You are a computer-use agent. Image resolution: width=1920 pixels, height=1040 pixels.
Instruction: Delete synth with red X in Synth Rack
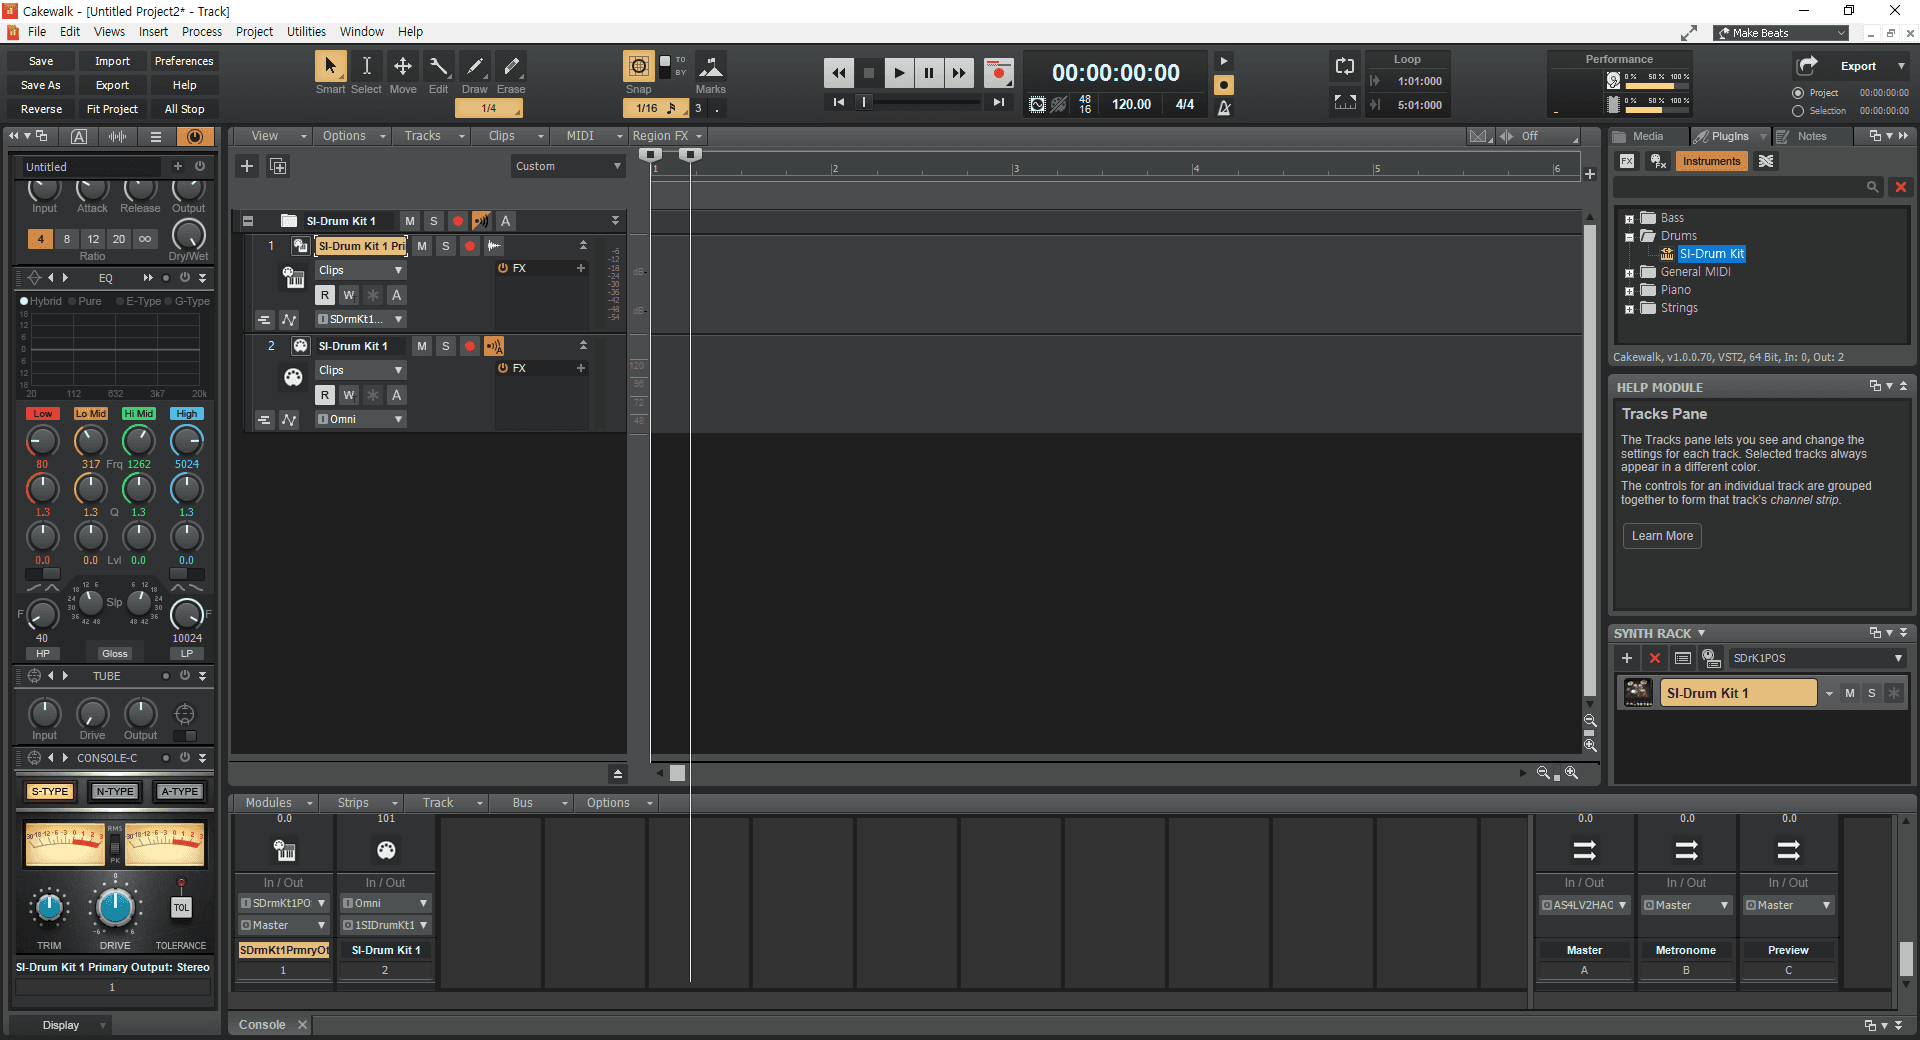click(x=1655, y=658)
